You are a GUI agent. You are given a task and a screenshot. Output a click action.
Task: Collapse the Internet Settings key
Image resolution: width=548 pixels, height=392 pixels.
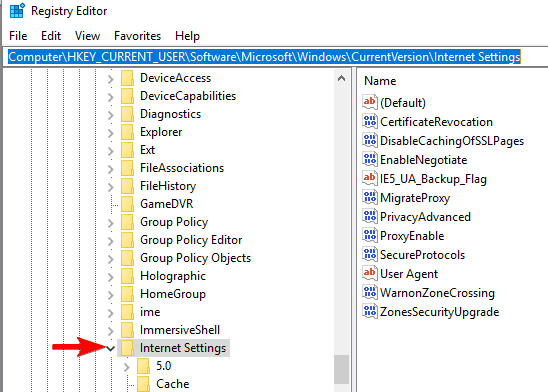click(x=110, y=348)
